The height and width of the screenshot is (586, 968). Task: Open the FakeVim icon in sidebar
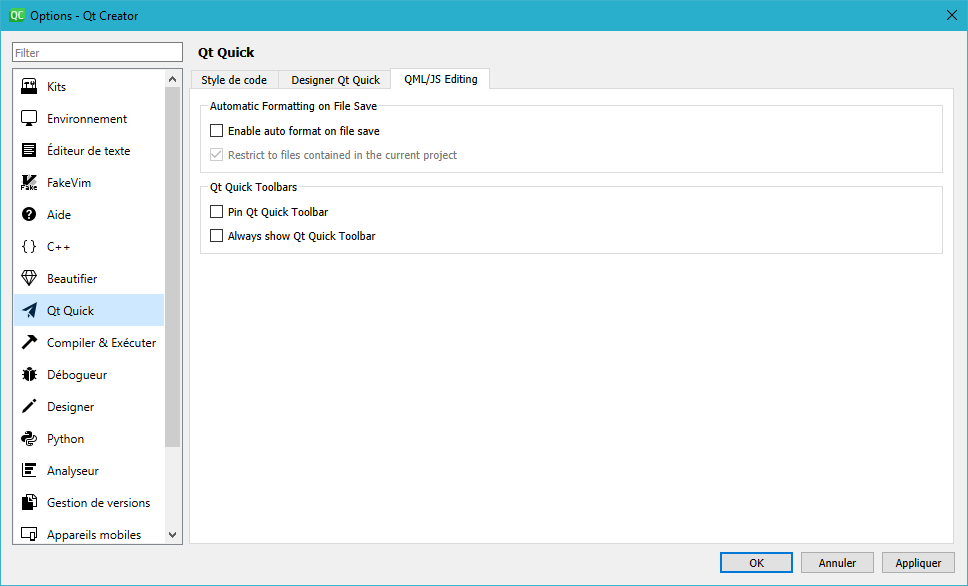pyautogui.click(x=29, y=183)
